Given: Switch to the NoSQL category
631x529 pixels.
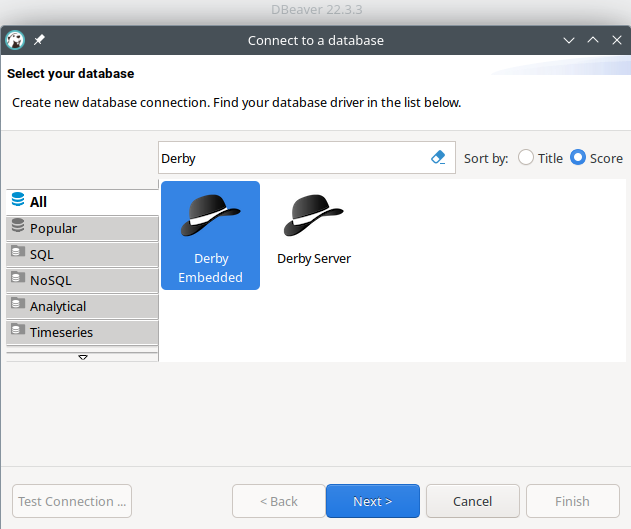Looking at the screenshot, I should coord(82,280).
